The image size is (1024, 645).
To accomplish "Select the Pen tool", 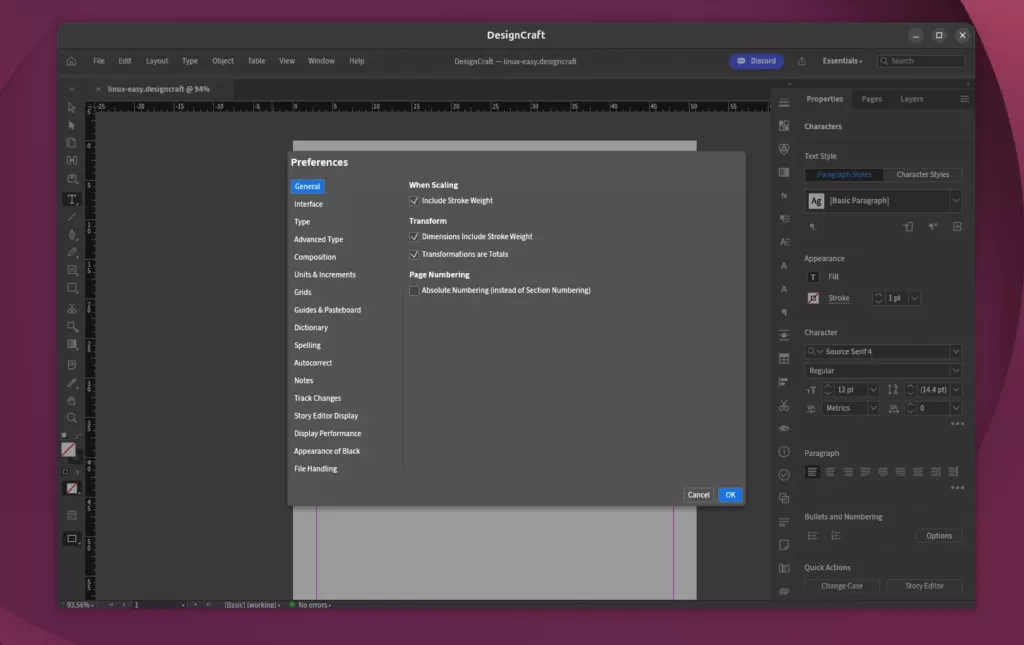I will [x=72, y=234].
